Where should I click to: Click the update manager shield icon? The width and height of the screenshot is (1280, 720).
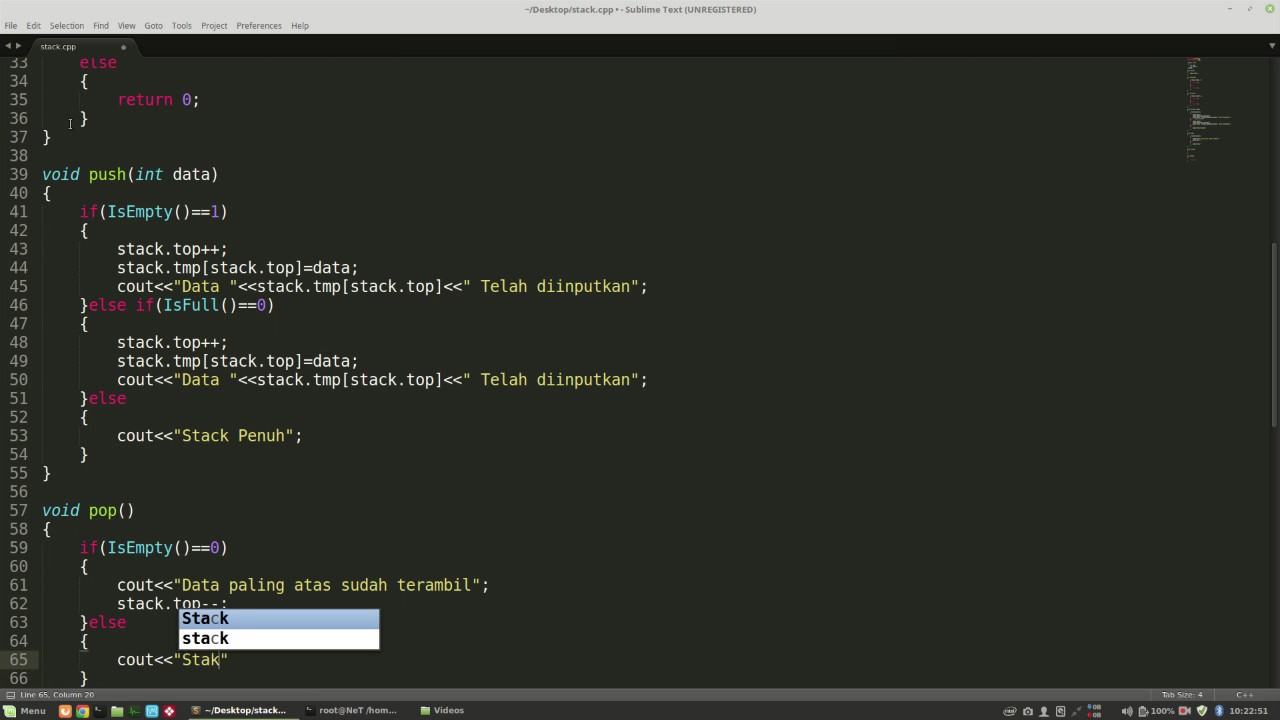point(1202,711)
